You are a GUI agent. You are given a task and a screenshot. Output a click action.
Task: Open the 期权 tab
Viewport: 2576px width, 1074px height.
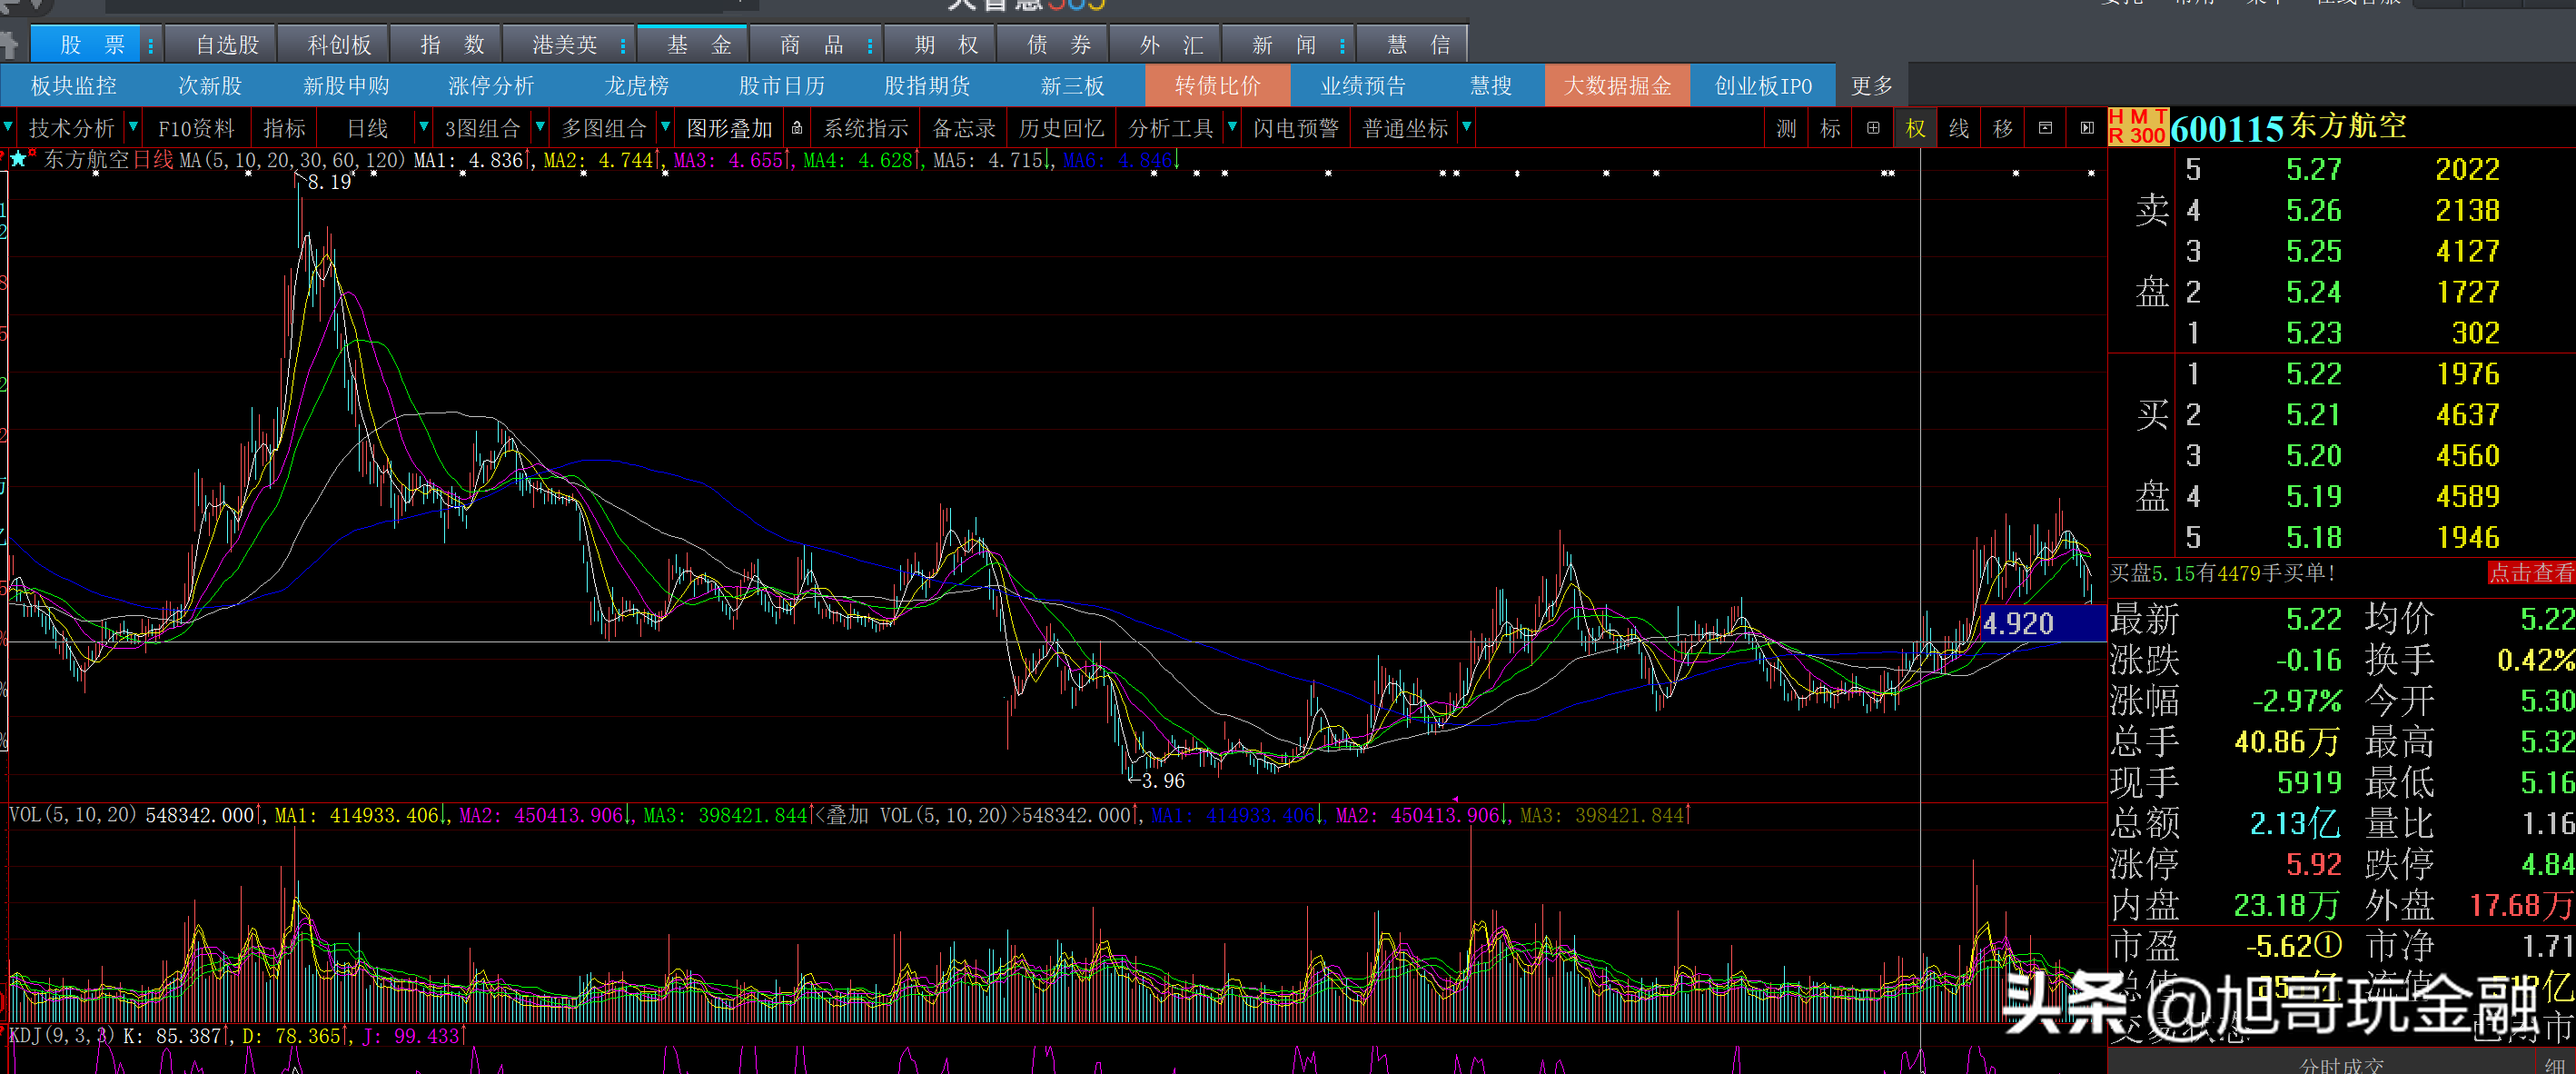(946, 45)
